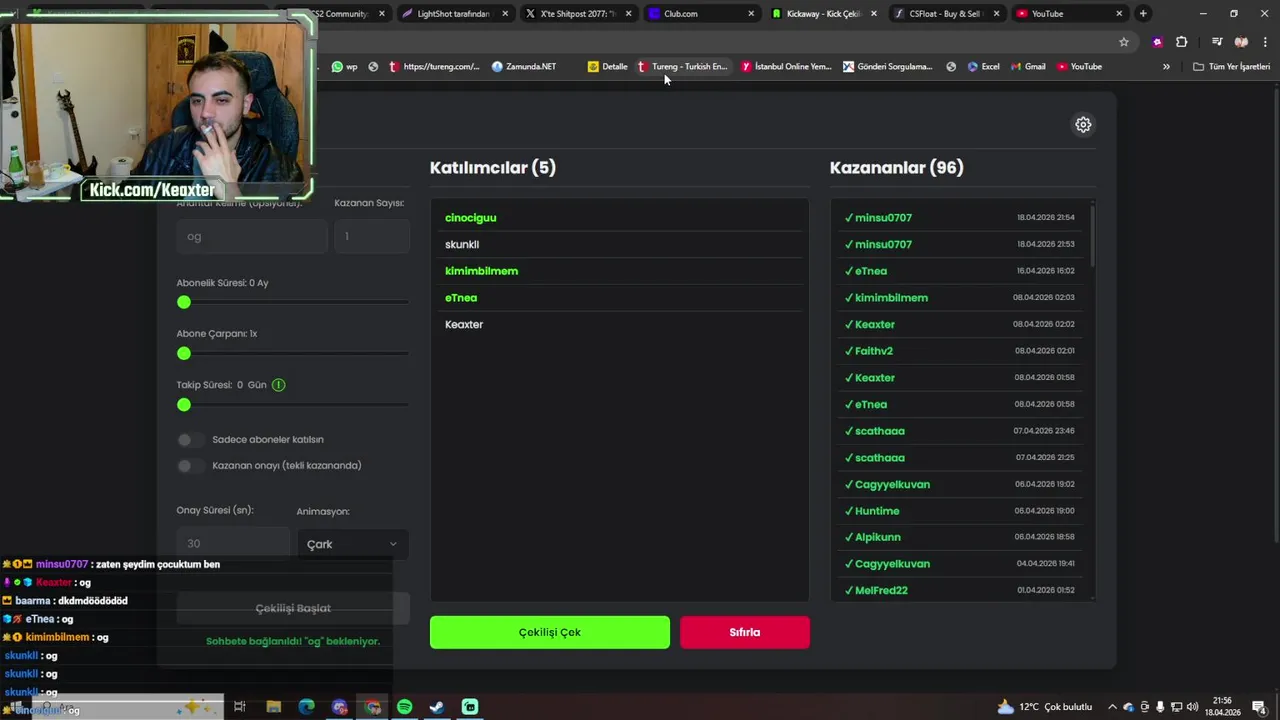Click the Çekilişi Başlat button

click(293, 608)
